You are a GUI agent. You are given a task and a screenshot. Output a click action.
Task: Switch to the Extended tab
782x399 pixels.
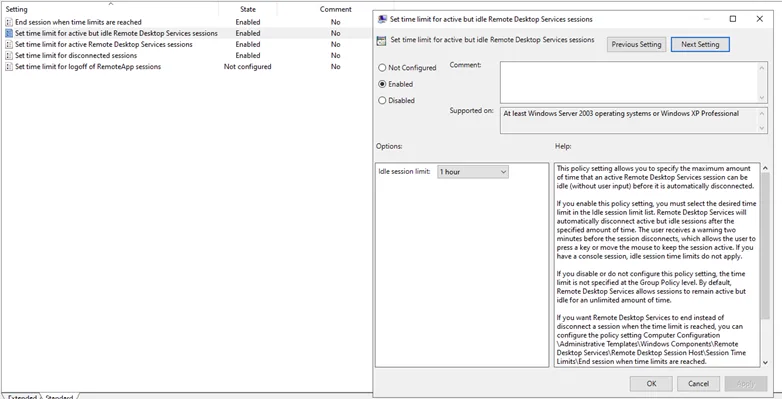pyautogui.click(x=22, y=397)
